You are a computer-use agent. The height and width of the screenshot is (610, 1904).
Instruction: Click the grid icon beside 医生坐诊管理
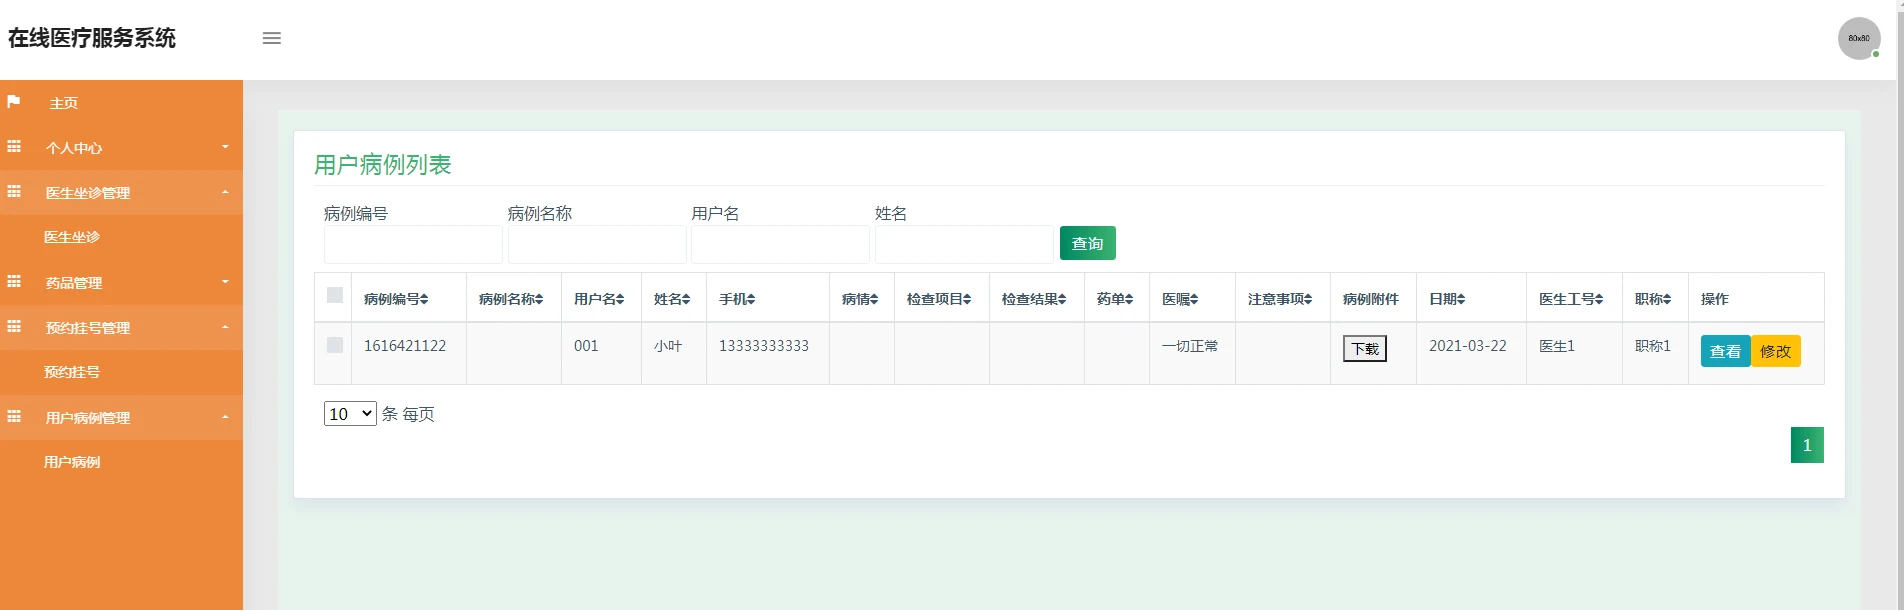coord(14,192)
